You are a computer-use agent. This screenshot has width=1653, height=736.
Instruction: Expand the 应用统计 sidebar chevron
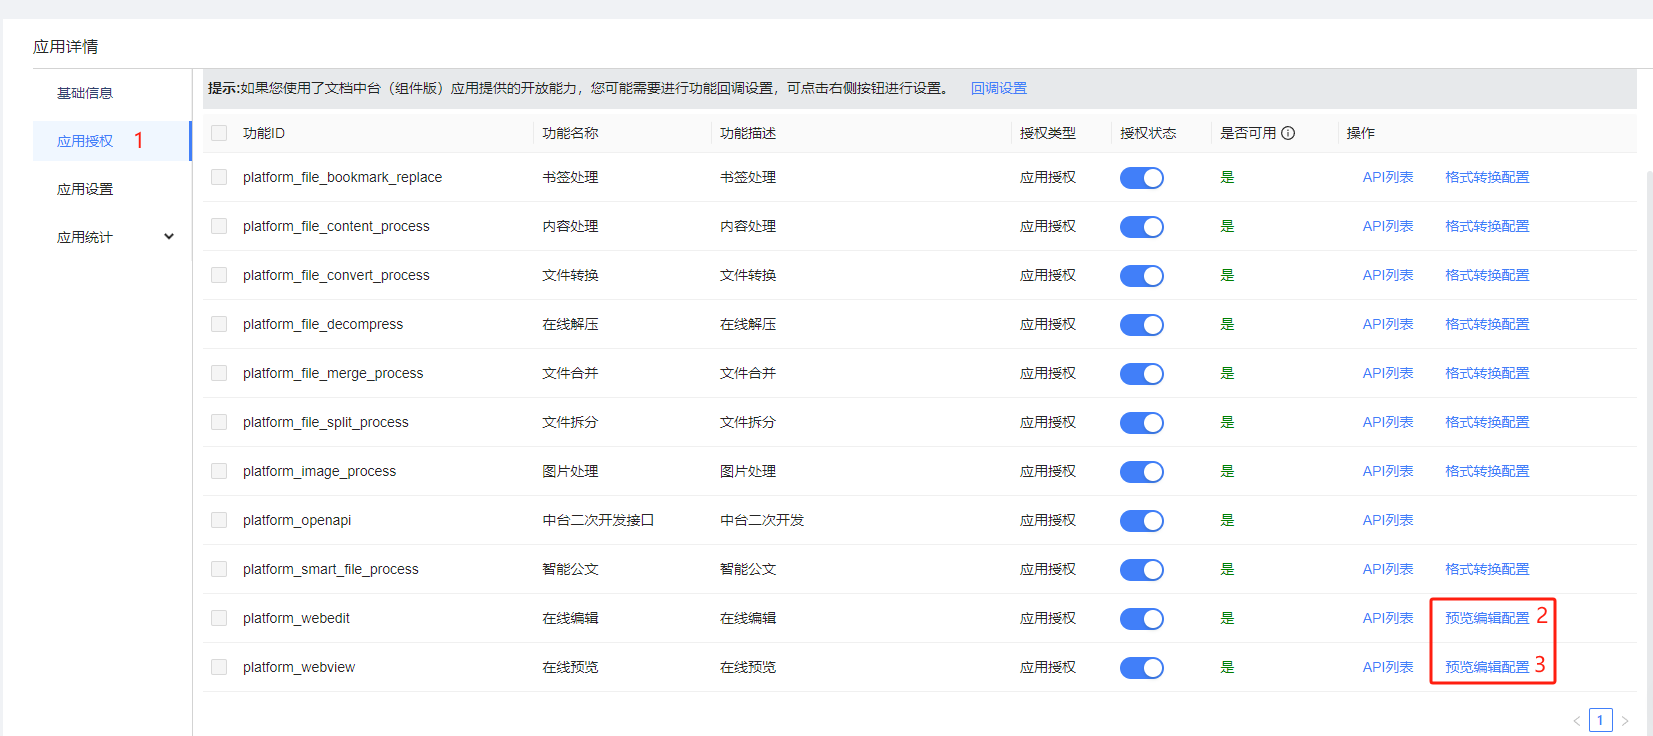click(169, 237)
